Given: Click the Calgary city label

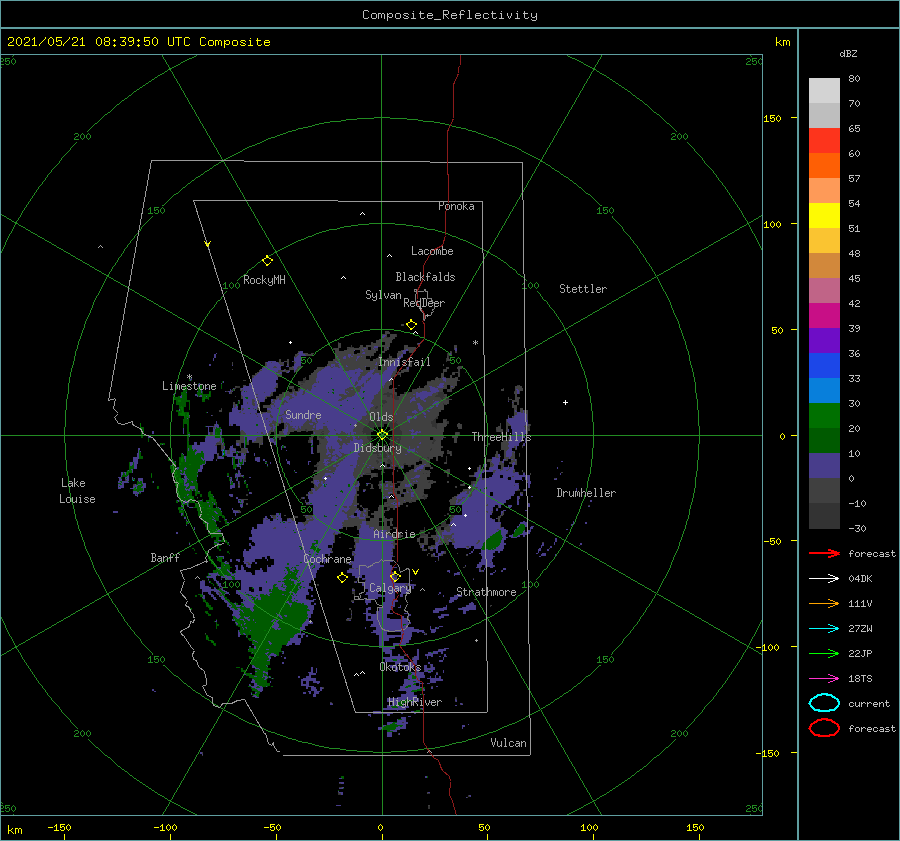Looking at the screenshot, I should 390,588.
